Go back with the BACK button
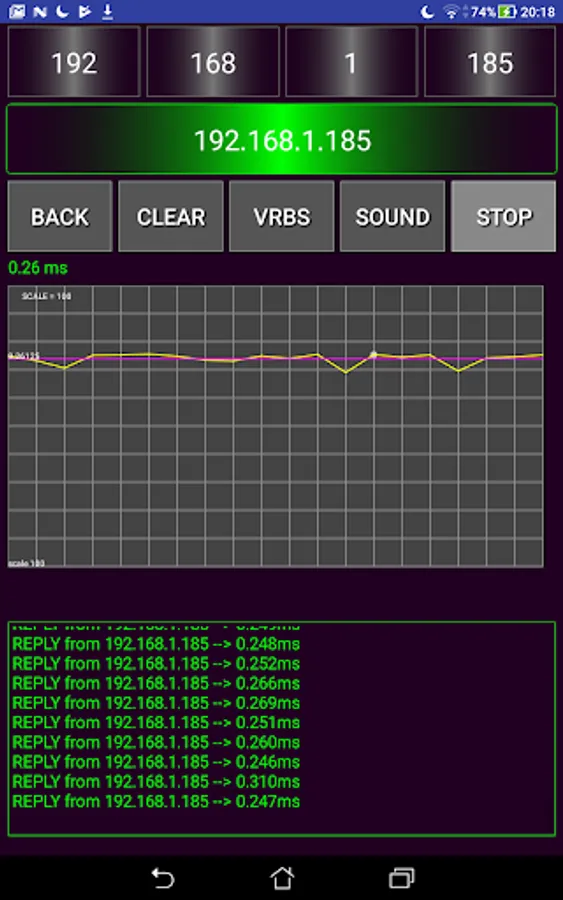 tap(60, 216)
